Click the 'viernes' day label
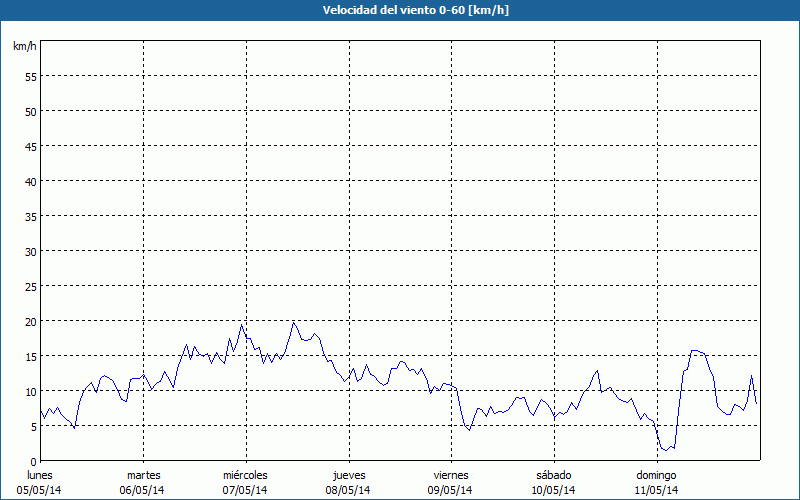This screenshot has width=800, height=500. coord(450,475)
